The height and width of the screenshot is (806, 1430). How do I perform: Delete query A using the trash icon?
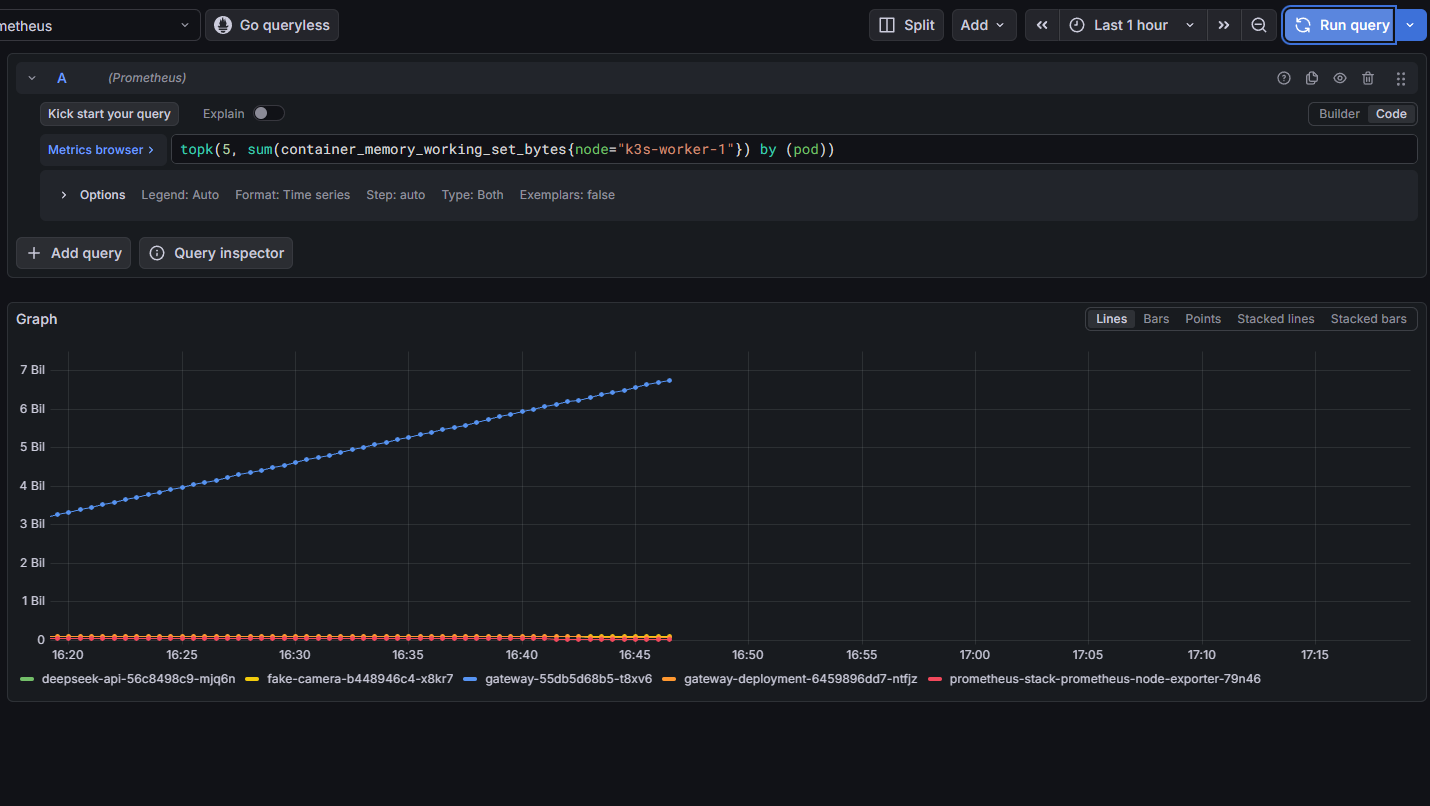(x=1368, y=78)
